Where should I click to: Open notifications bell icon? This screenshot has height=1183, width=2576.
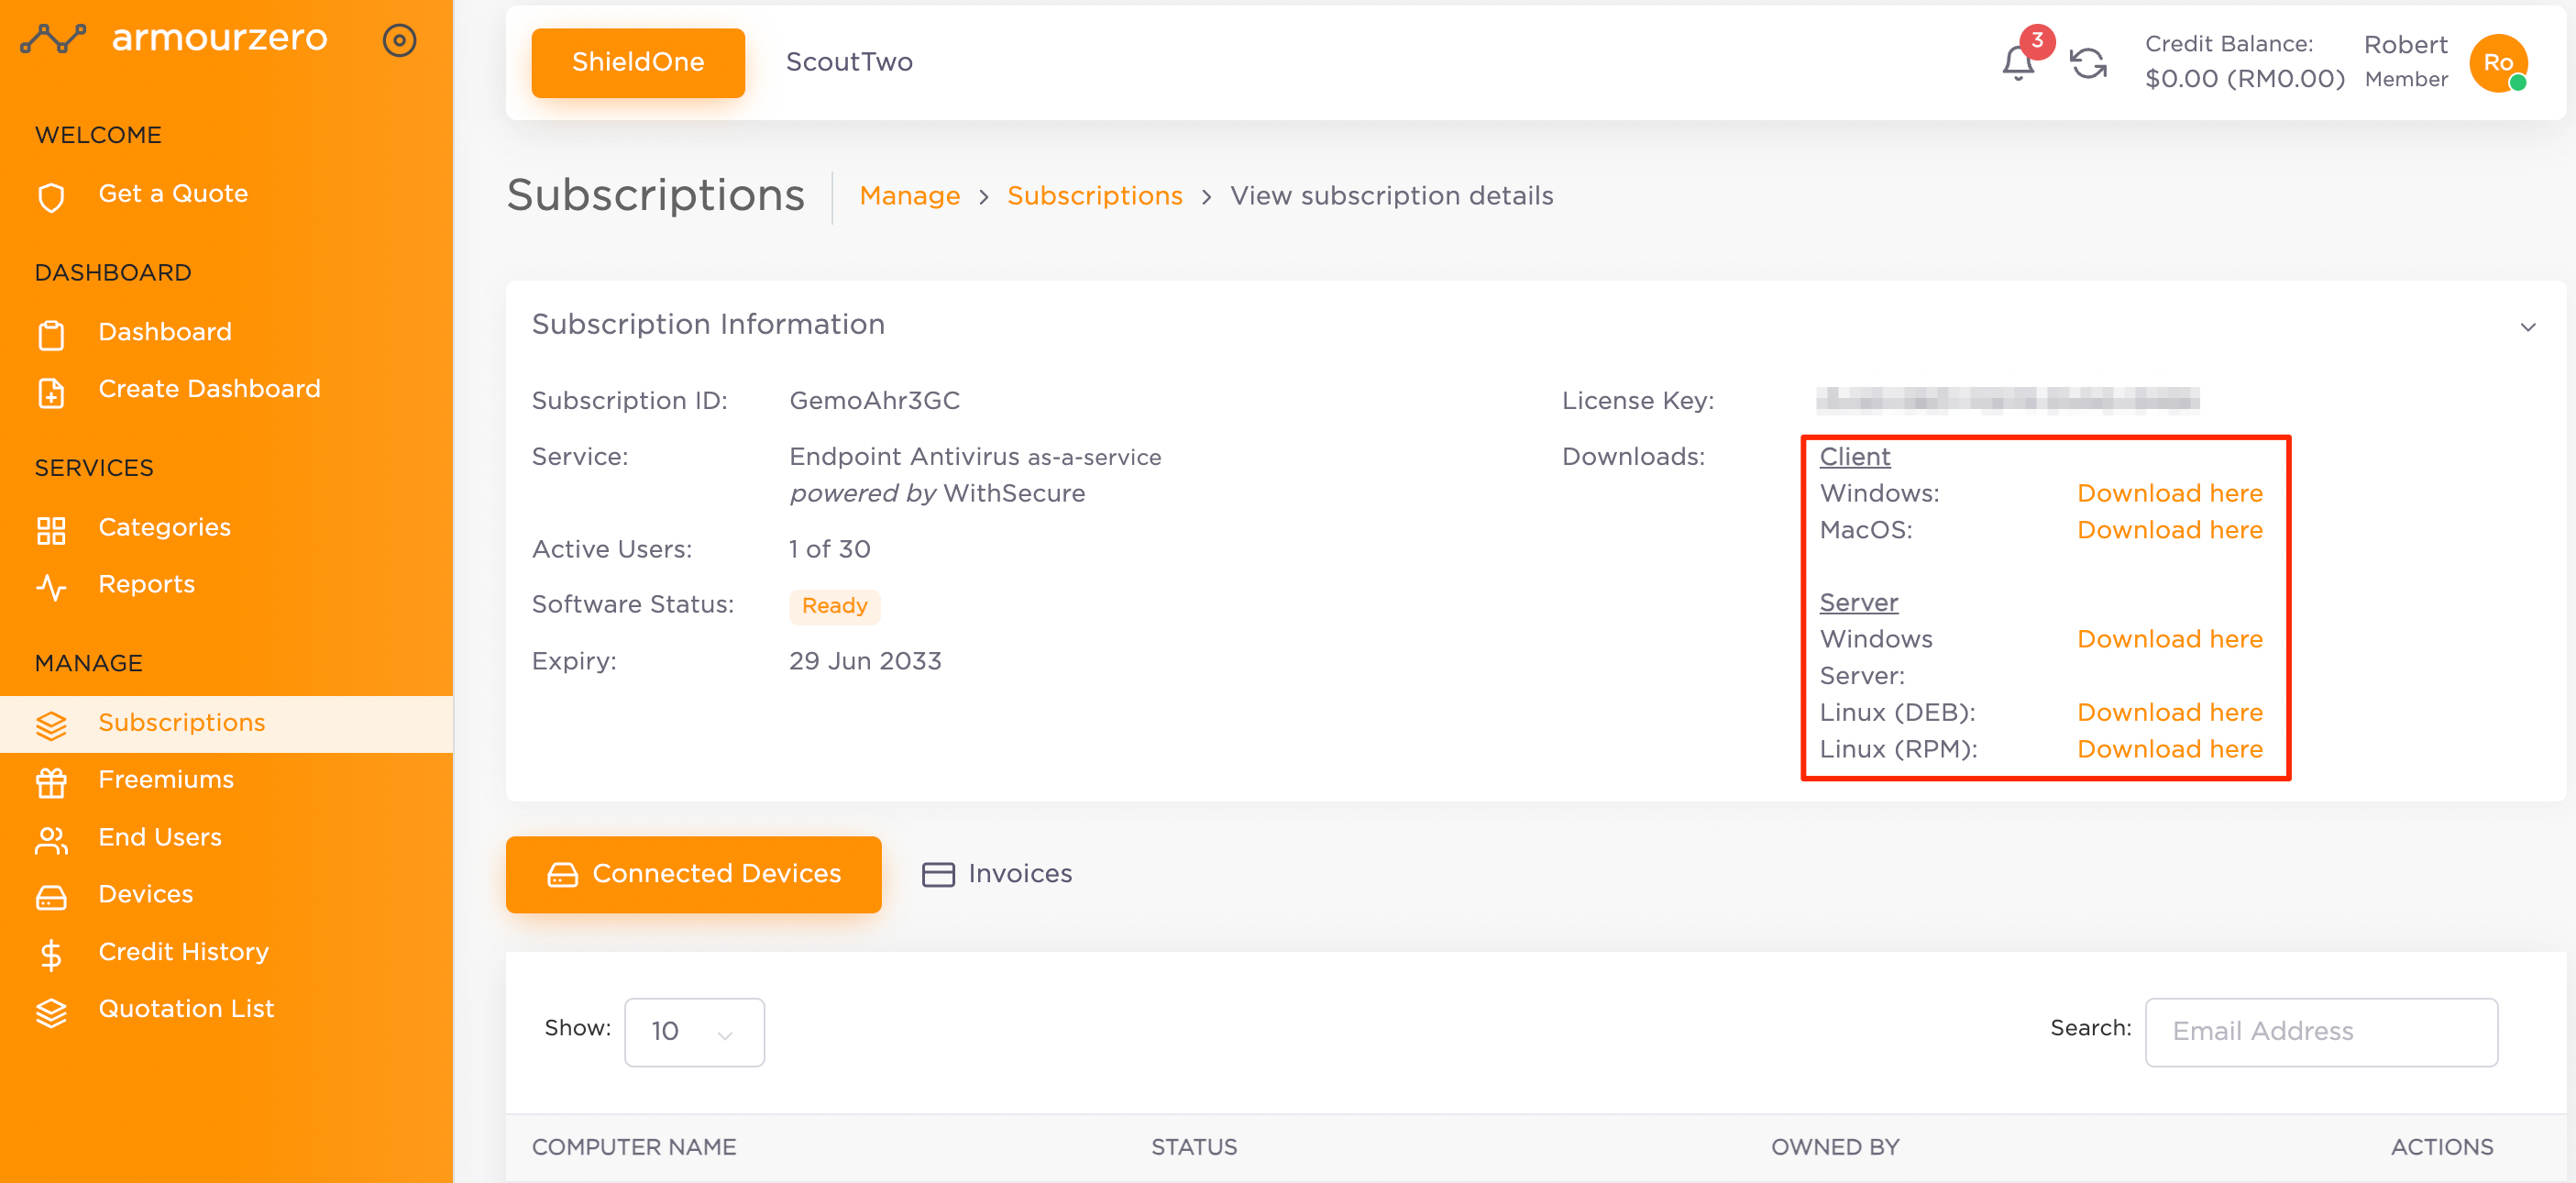(2017, 63)
